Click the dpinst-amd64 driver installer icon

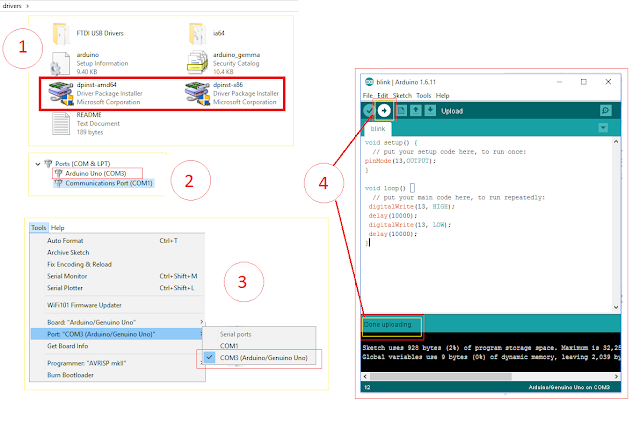tap(60, 93)
